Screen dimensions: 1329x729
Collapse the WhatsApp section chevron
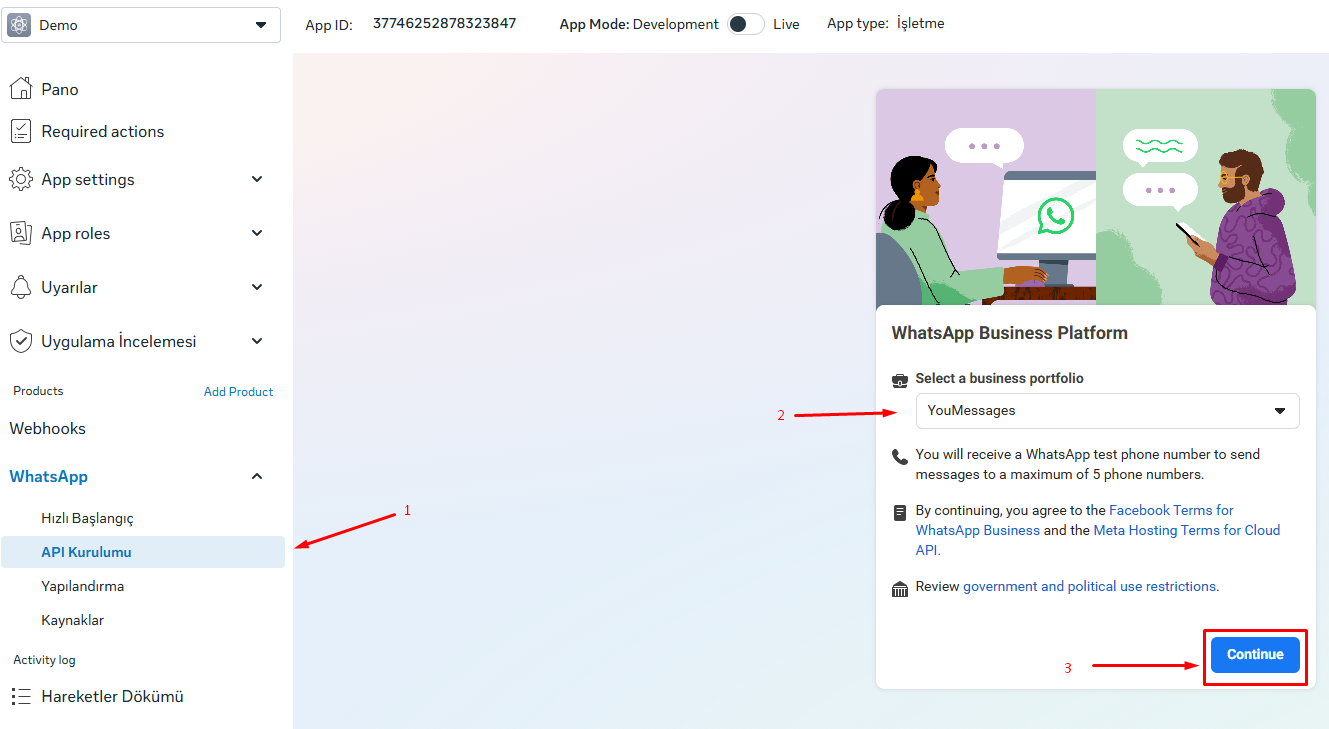click(x=257, y=477)
